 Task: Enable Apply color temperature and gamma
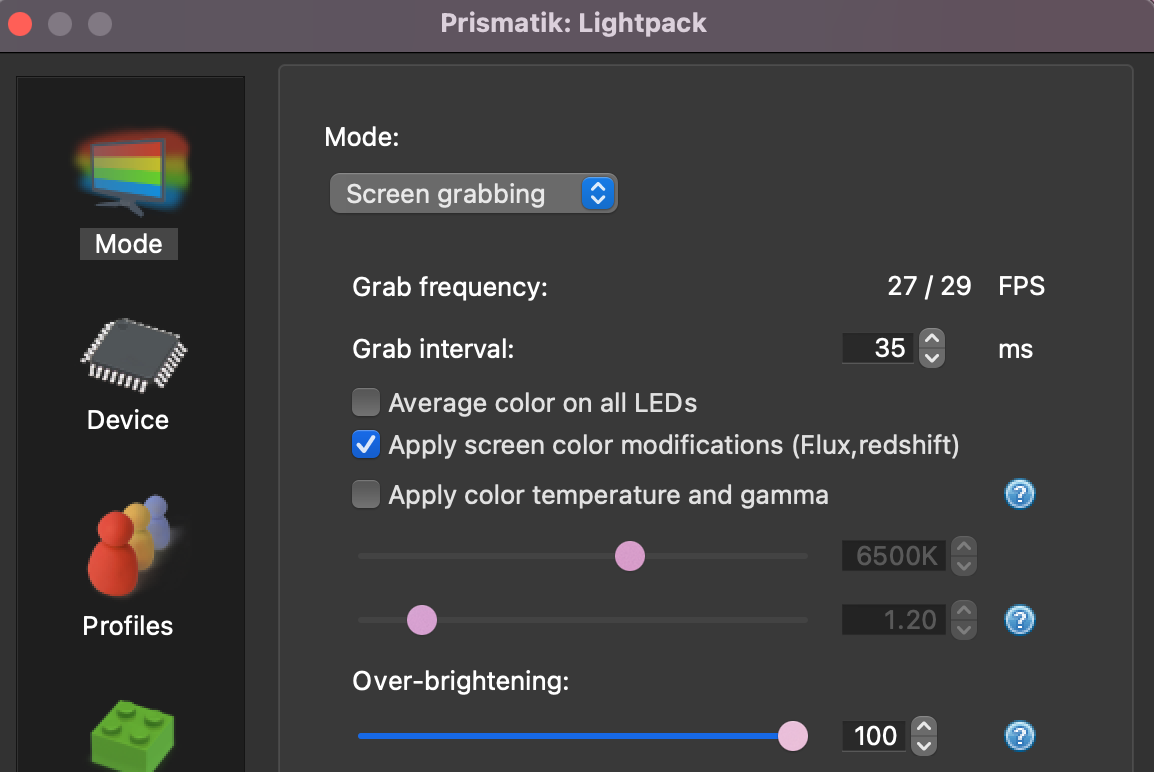pos(366,494)
